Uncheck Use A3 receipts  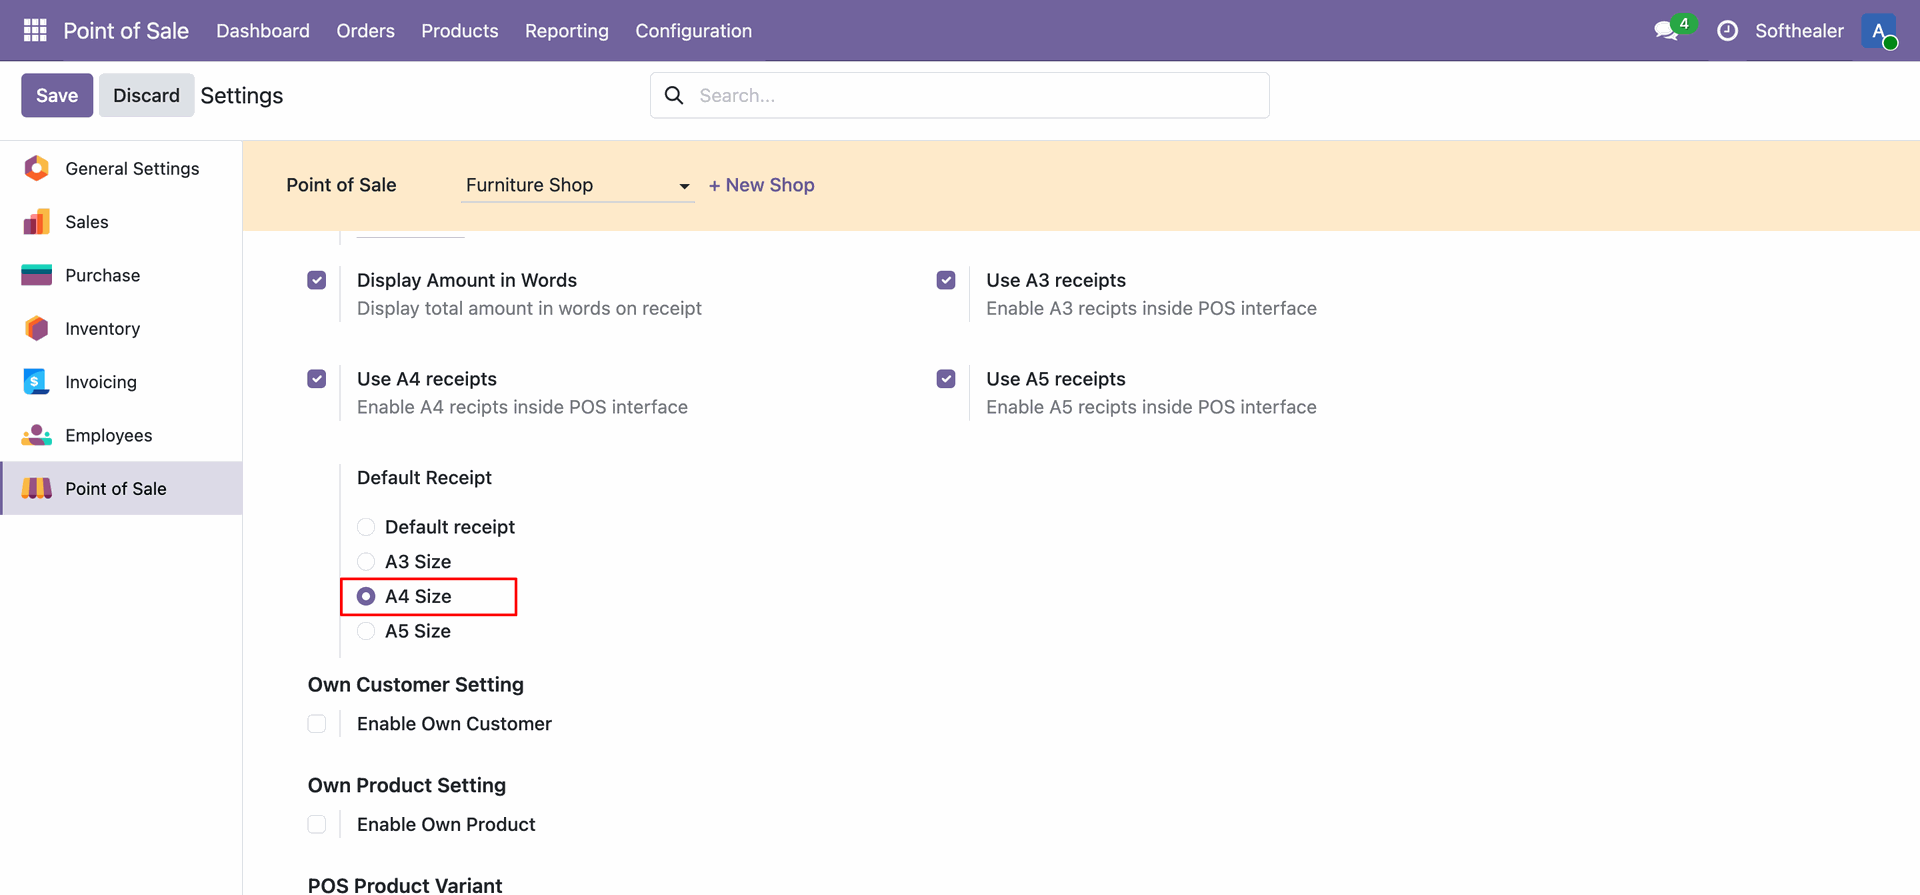[x=946, y=280]
